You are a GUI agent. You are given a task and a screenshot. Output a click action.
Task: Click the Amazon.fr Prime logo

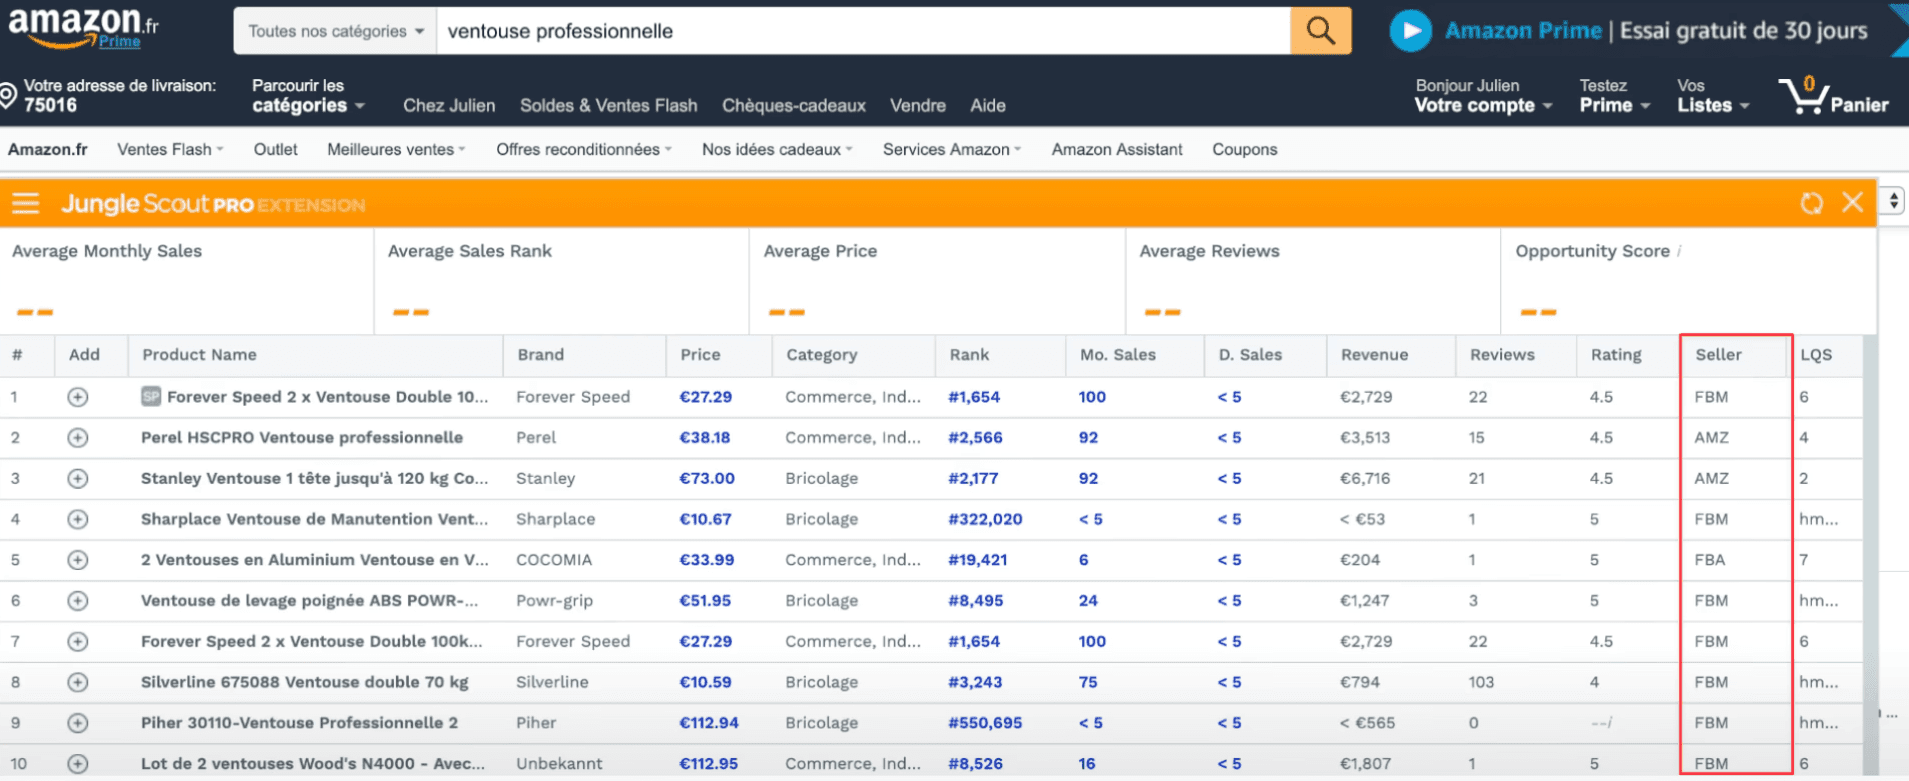[x=84, y=28]
